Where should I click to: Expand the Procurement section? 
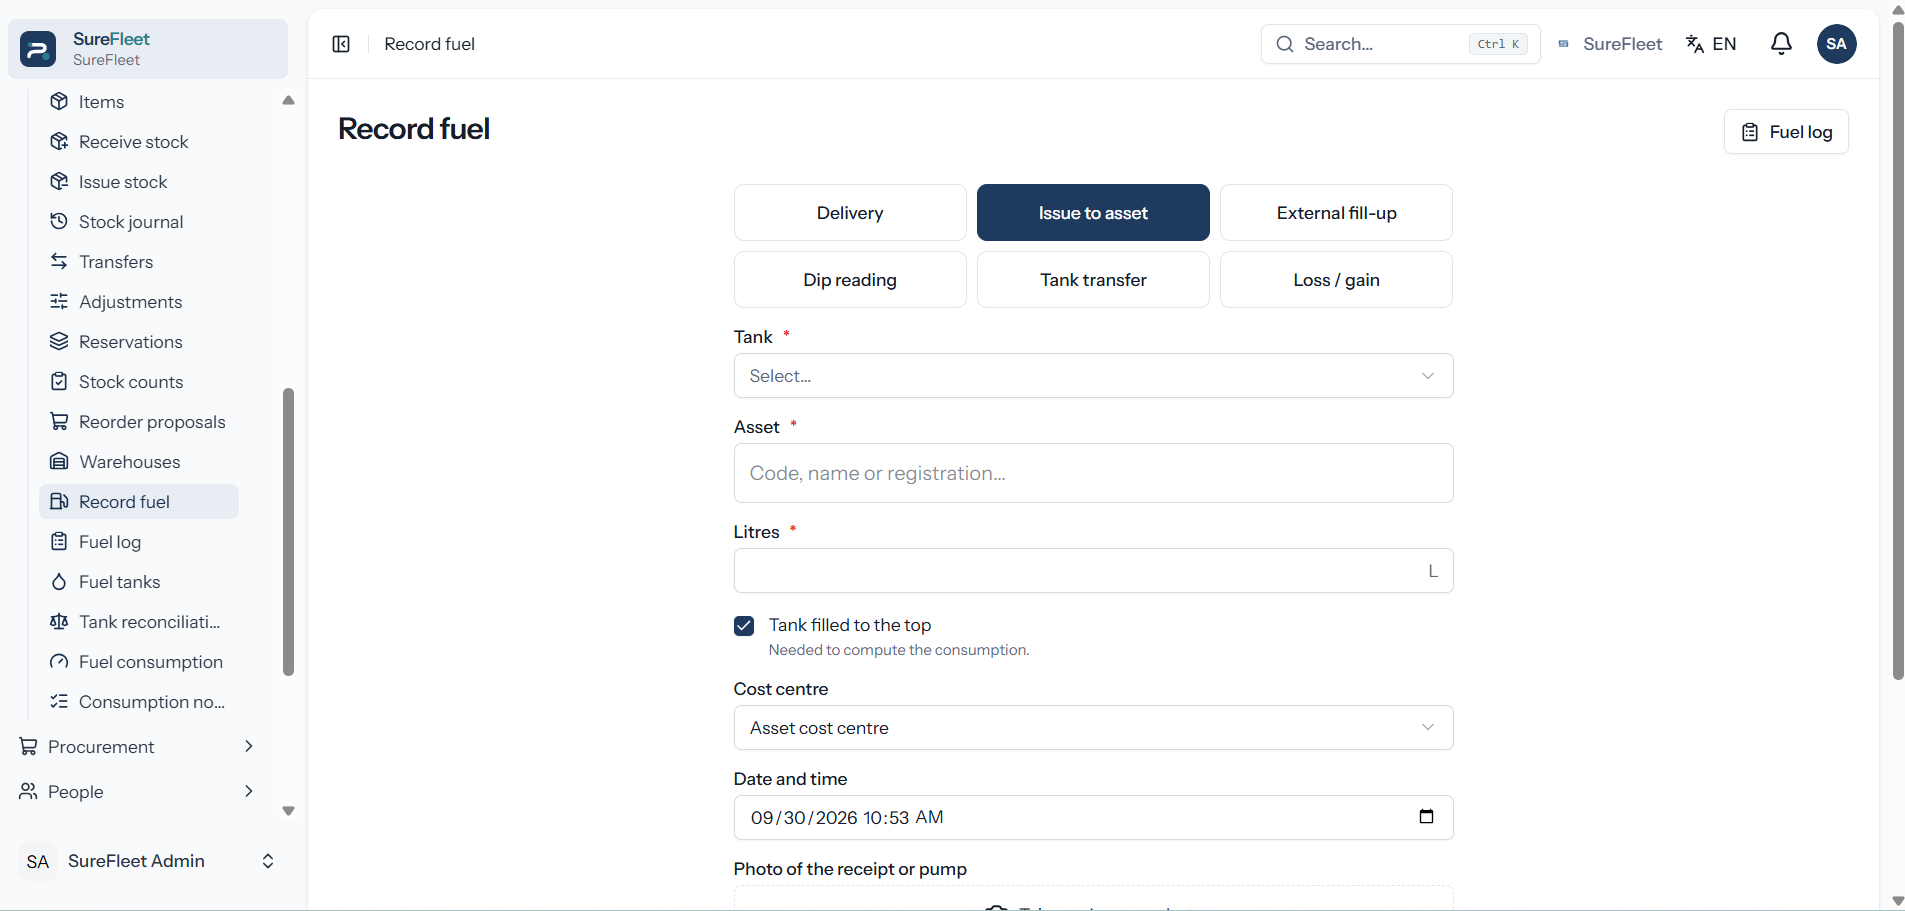click(x=137, y=747)
